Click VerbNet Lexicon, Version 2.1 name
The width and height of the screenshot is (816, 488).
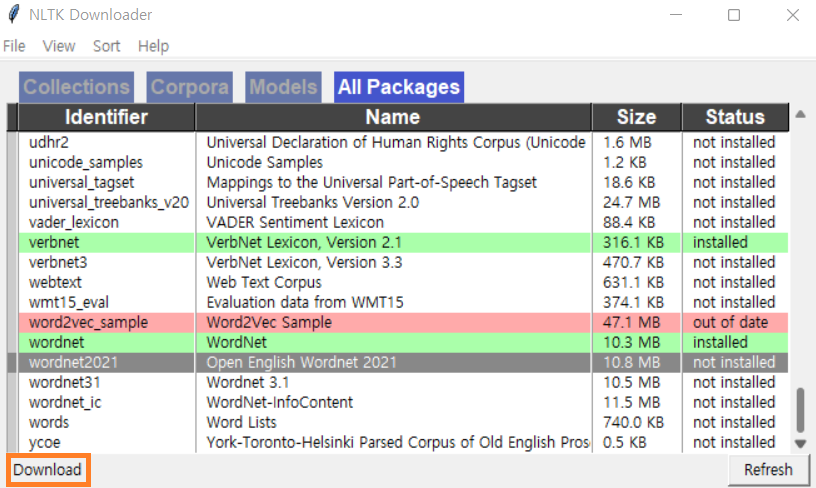304,242
